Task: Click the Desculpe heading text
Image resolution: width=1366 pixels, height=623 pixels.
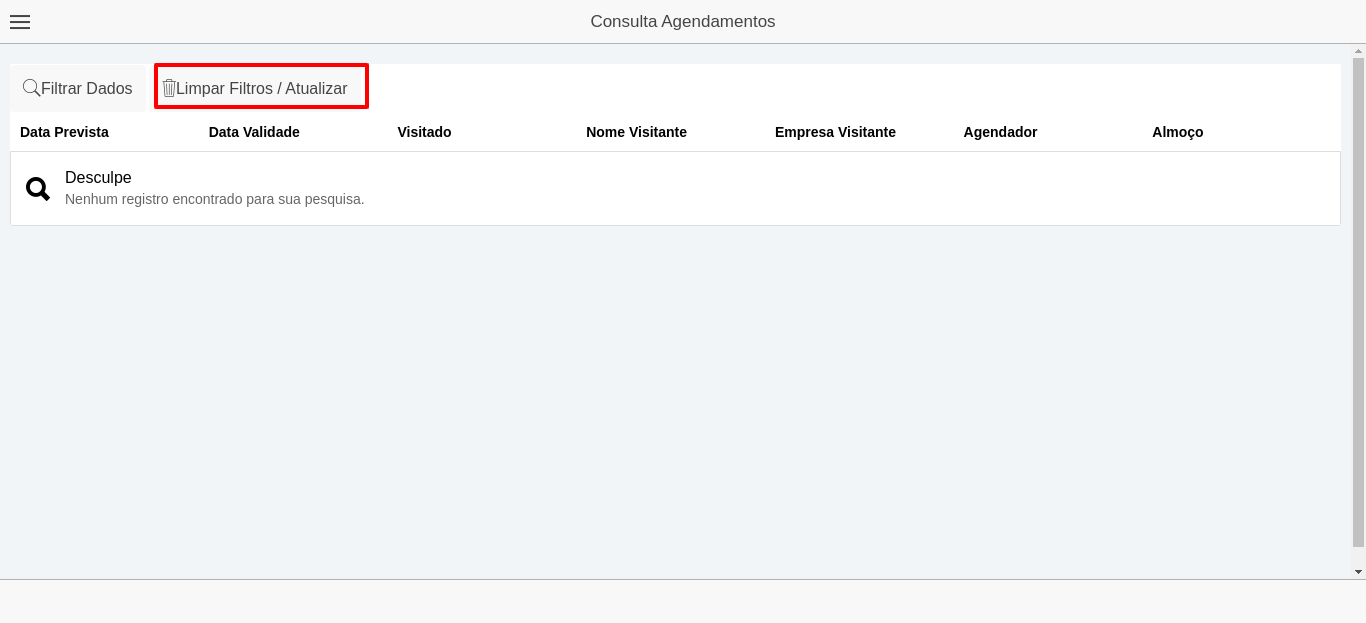Action: click(x=98, y=178)
